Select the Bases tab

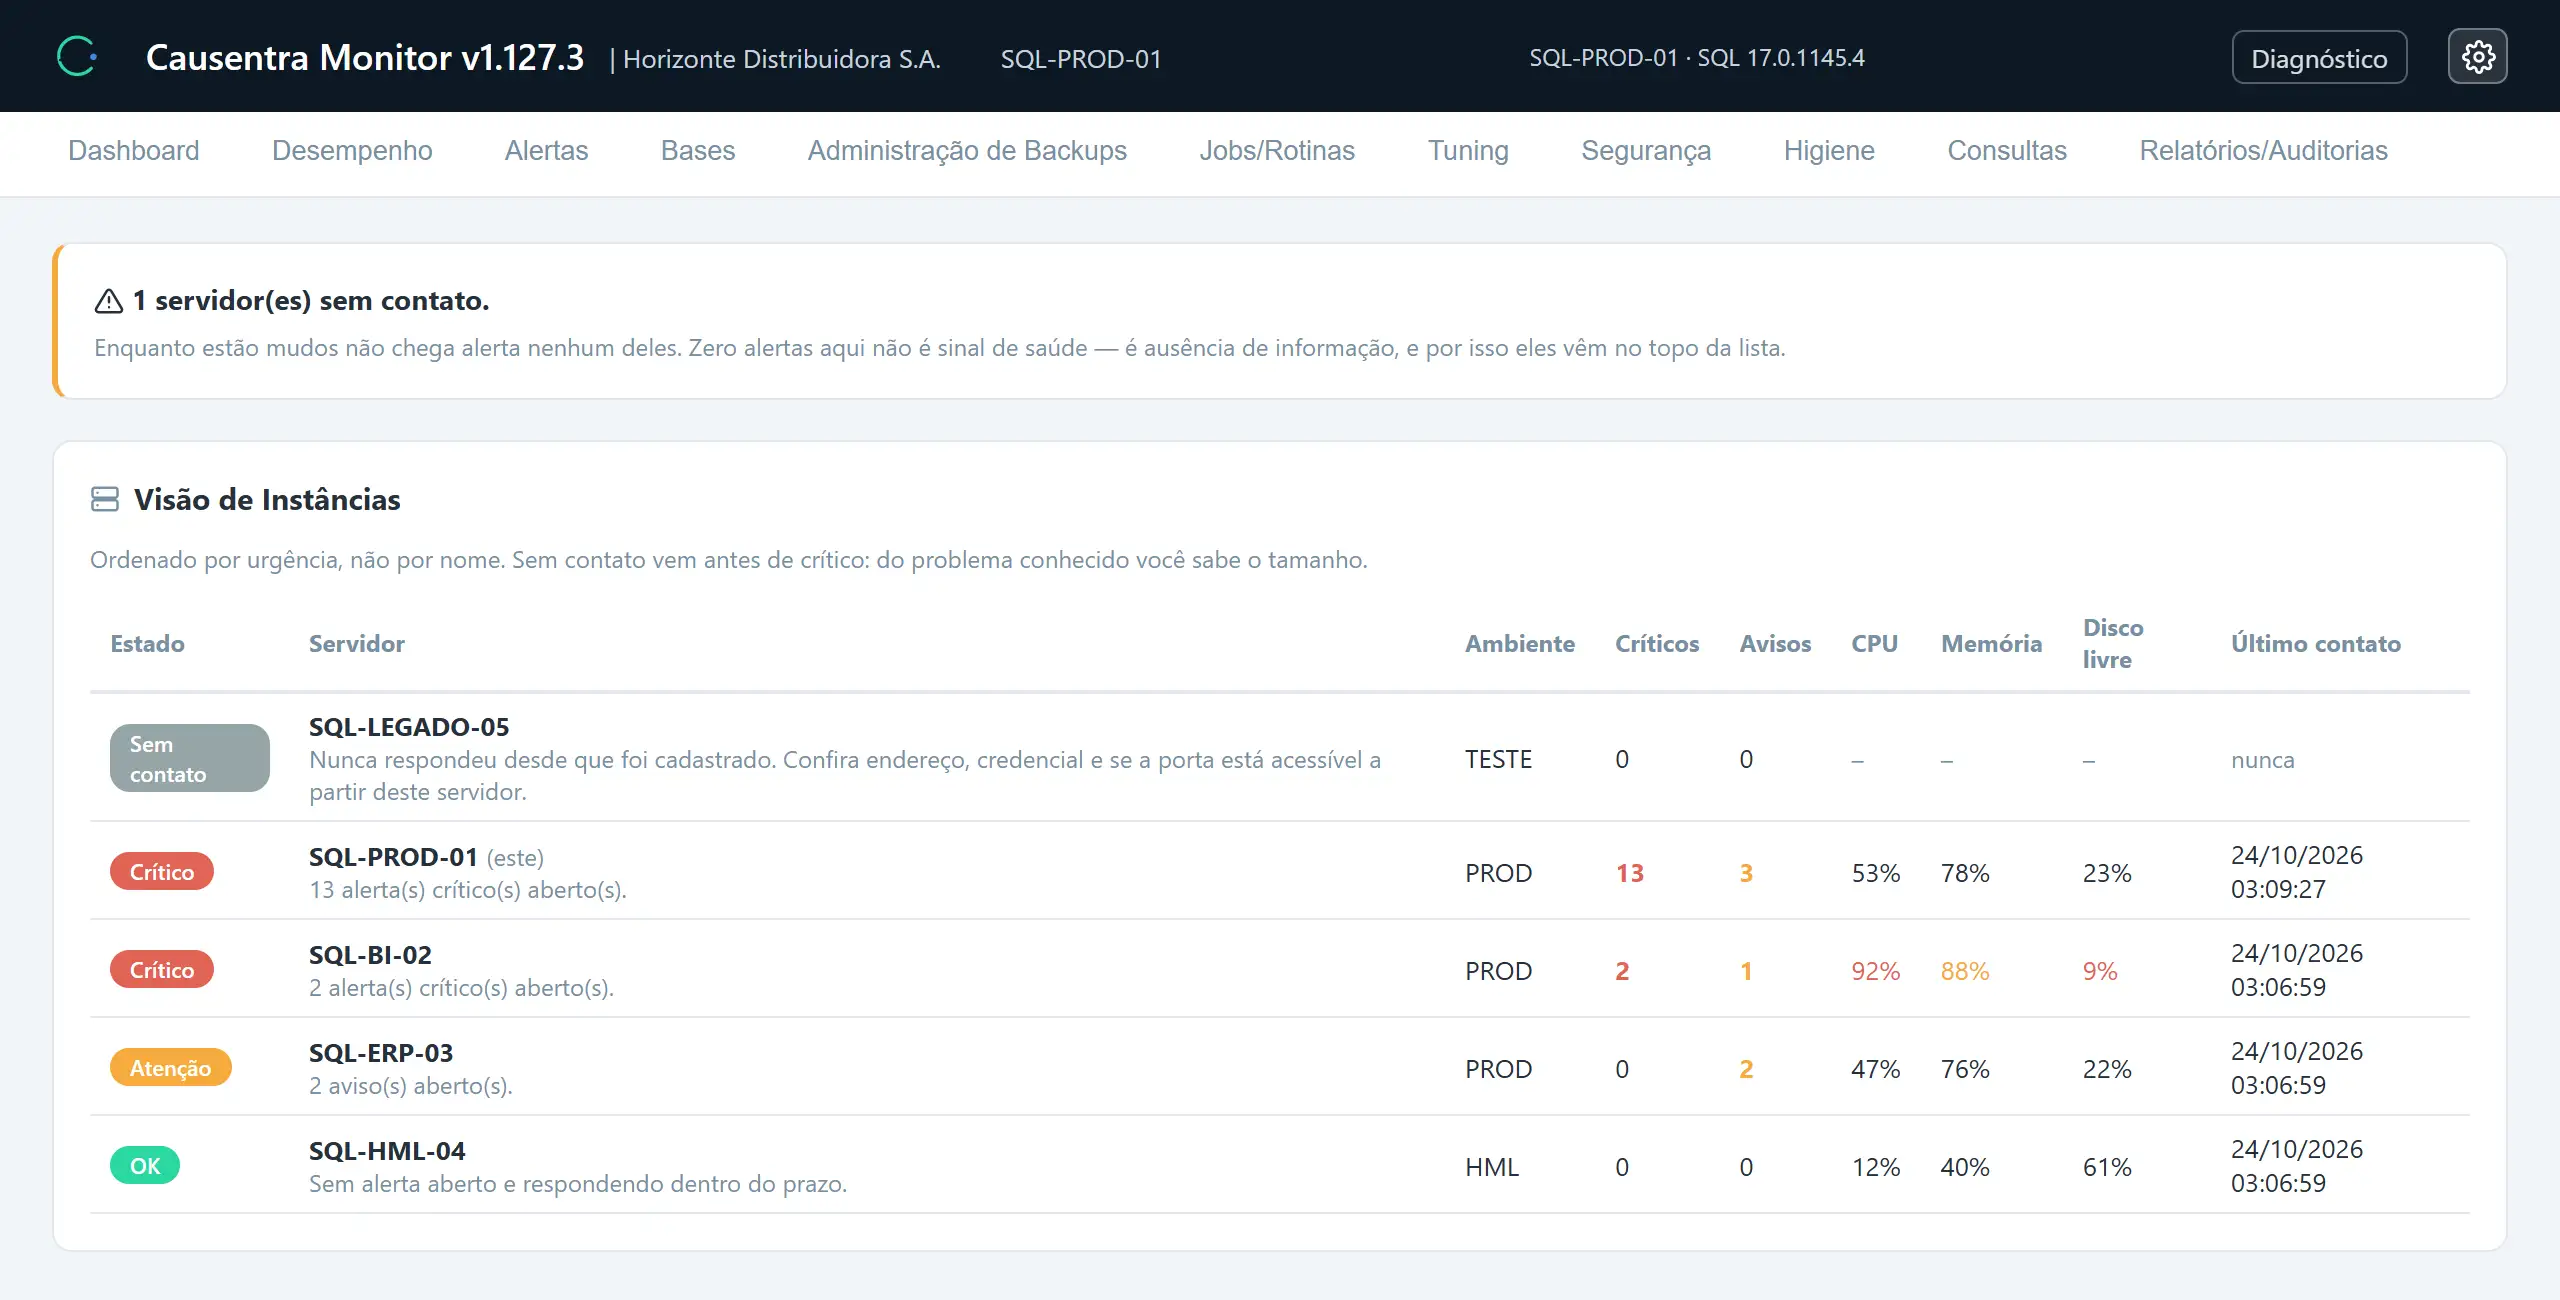698,150
